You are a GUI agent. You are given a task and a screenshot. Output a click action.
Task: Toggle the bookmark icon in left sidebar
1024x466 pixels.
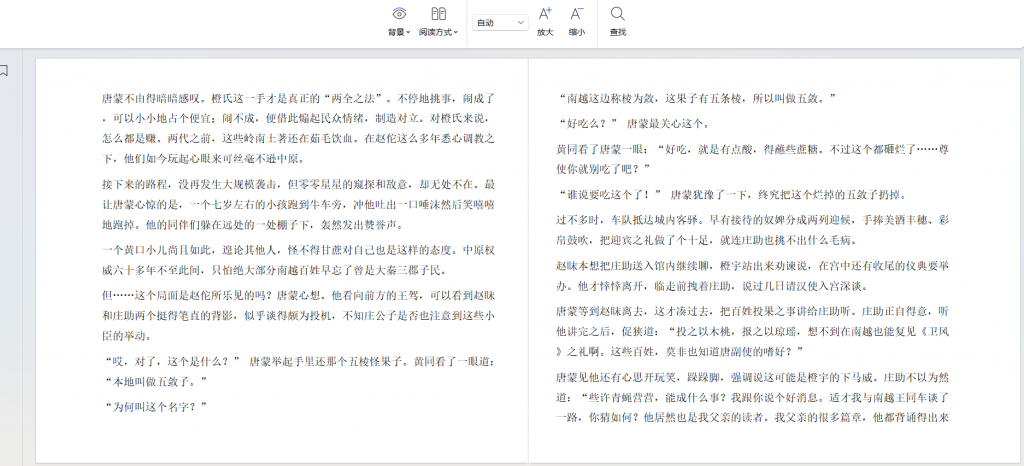pyautogui.click(x=5, y=70)
